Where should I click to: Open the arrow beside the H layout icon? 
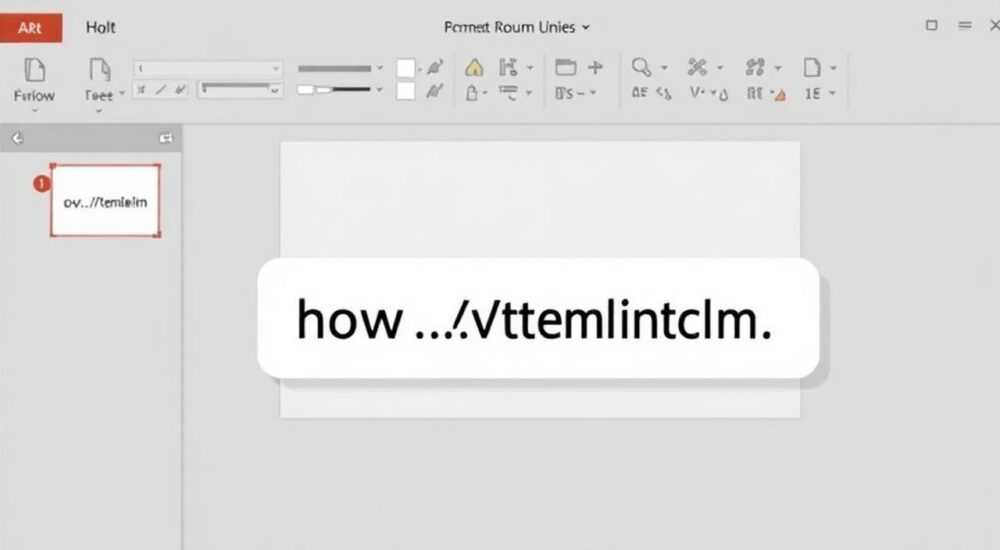pos(529,68)
